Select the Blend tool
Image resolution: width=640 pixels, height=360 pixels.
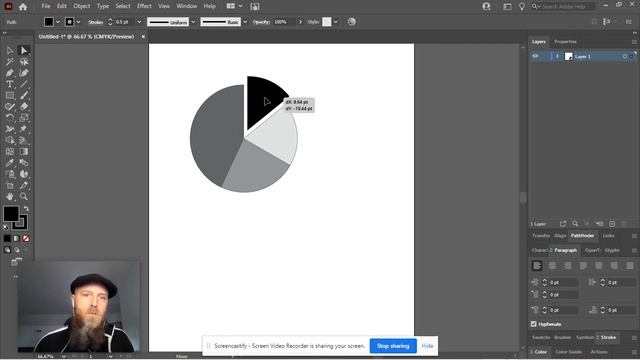24,163
